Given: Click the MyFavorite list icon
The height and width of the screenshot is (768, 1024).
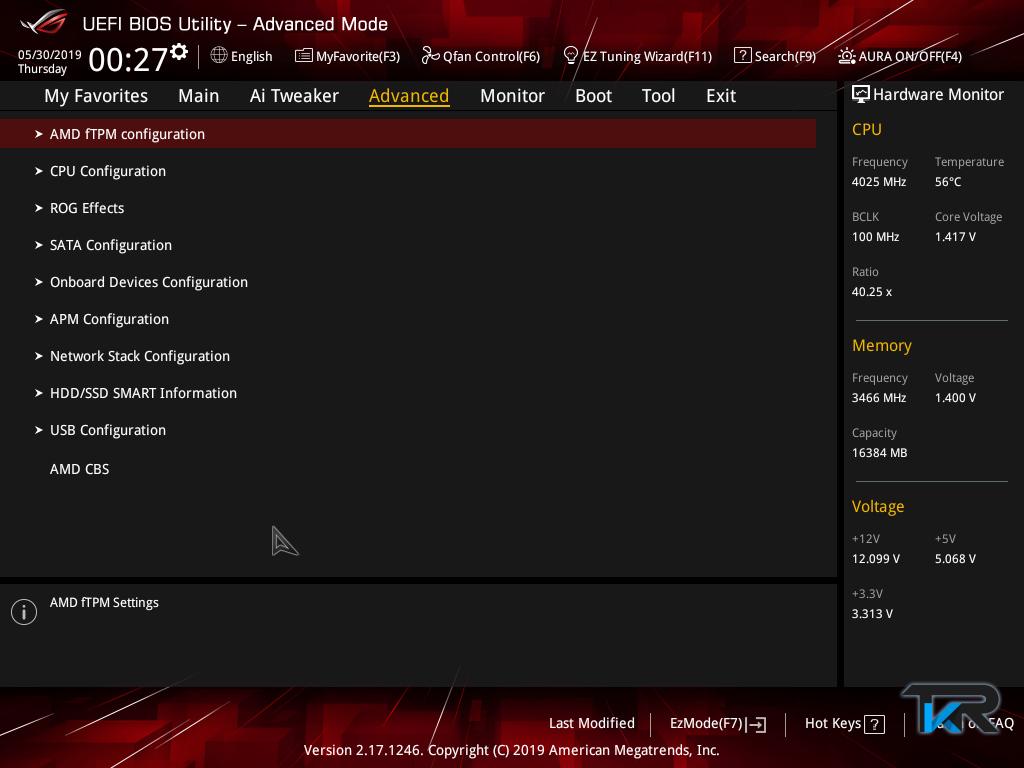Looking at the screenshot, I should 304,56.
